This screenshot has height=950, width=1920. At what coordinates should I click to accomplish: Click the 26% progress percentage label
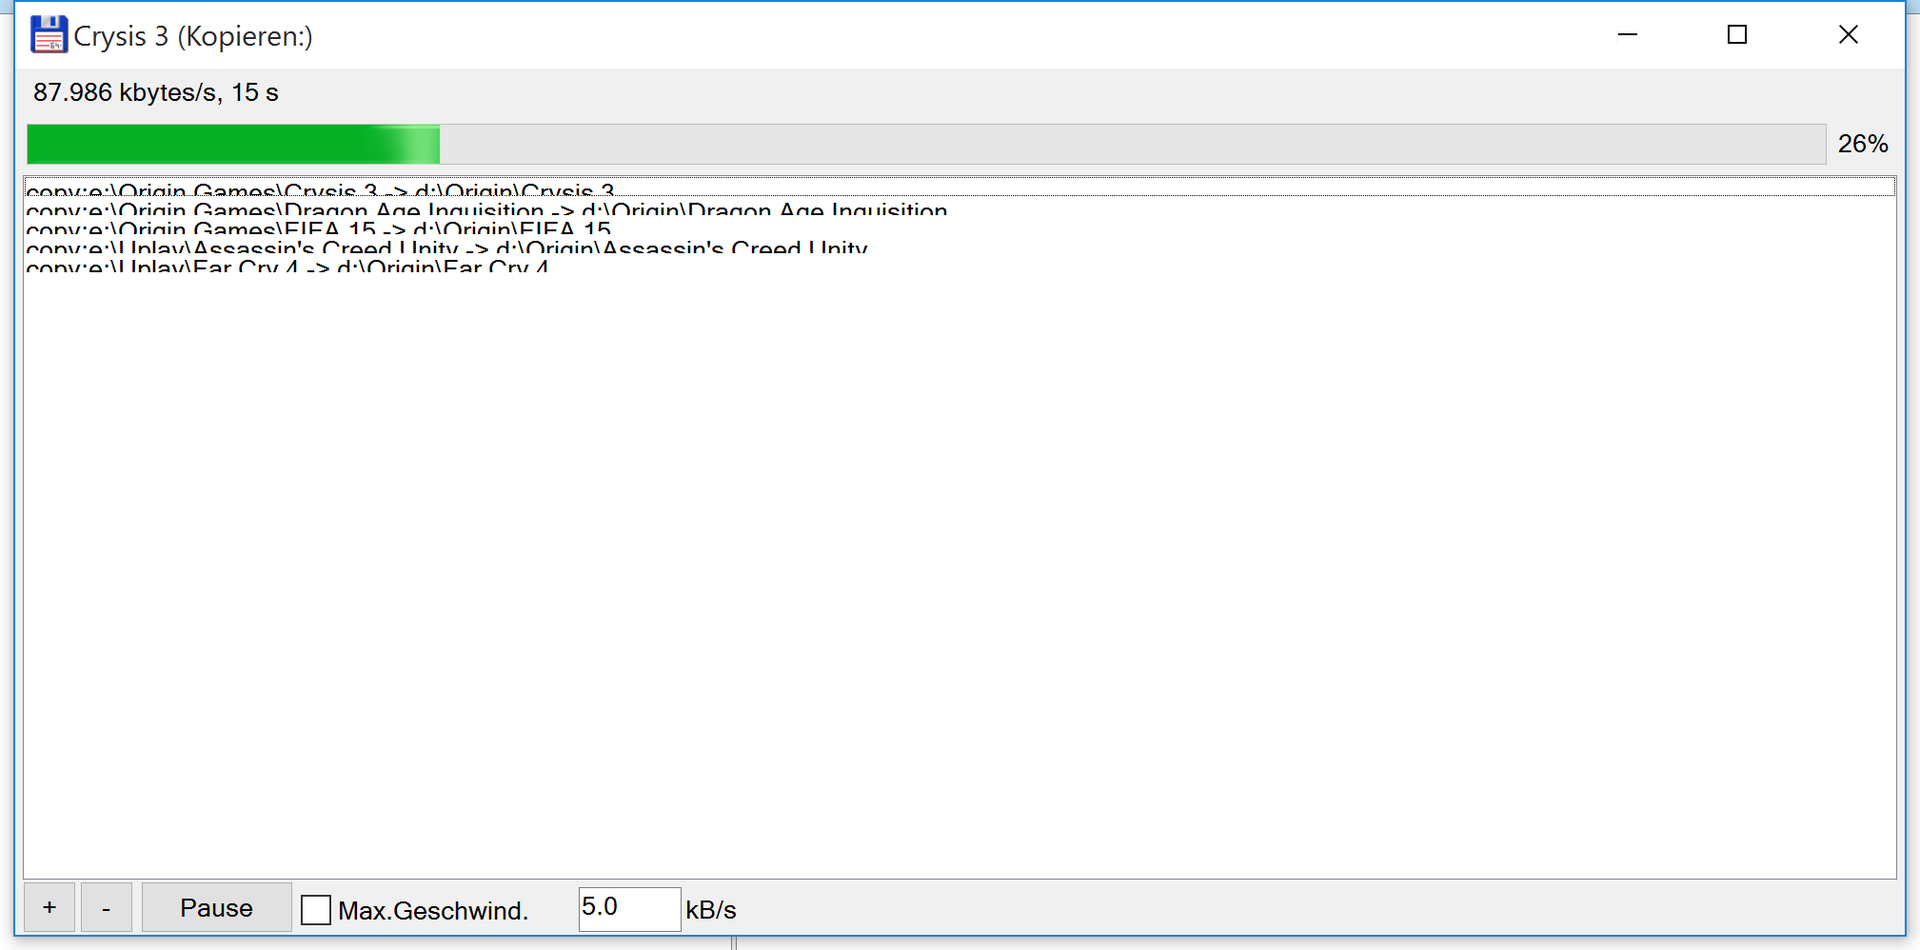(1863, 144)
